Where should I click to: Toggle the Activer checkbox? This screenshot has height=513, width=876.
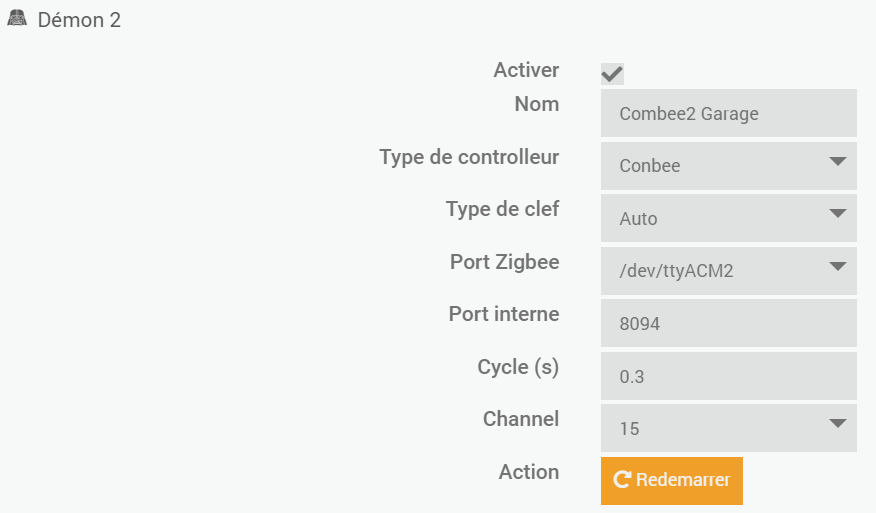tap(612, 74)
